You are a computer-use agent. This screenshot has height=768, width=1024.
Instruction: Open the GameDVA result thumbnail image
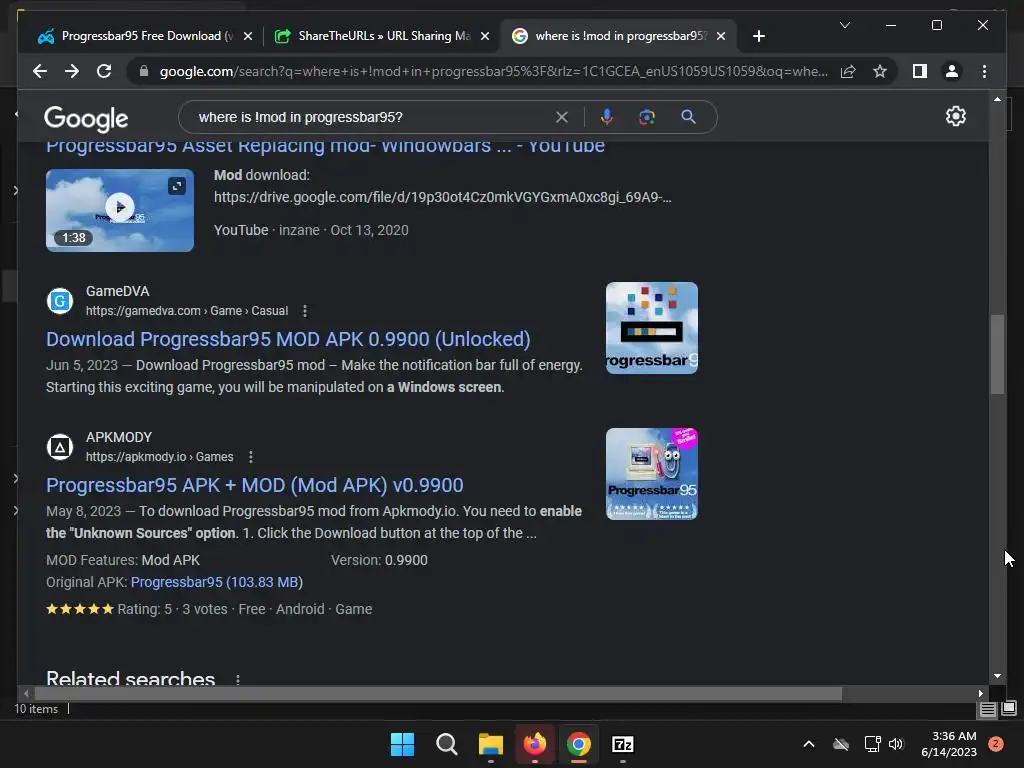(x=652, y=328)
